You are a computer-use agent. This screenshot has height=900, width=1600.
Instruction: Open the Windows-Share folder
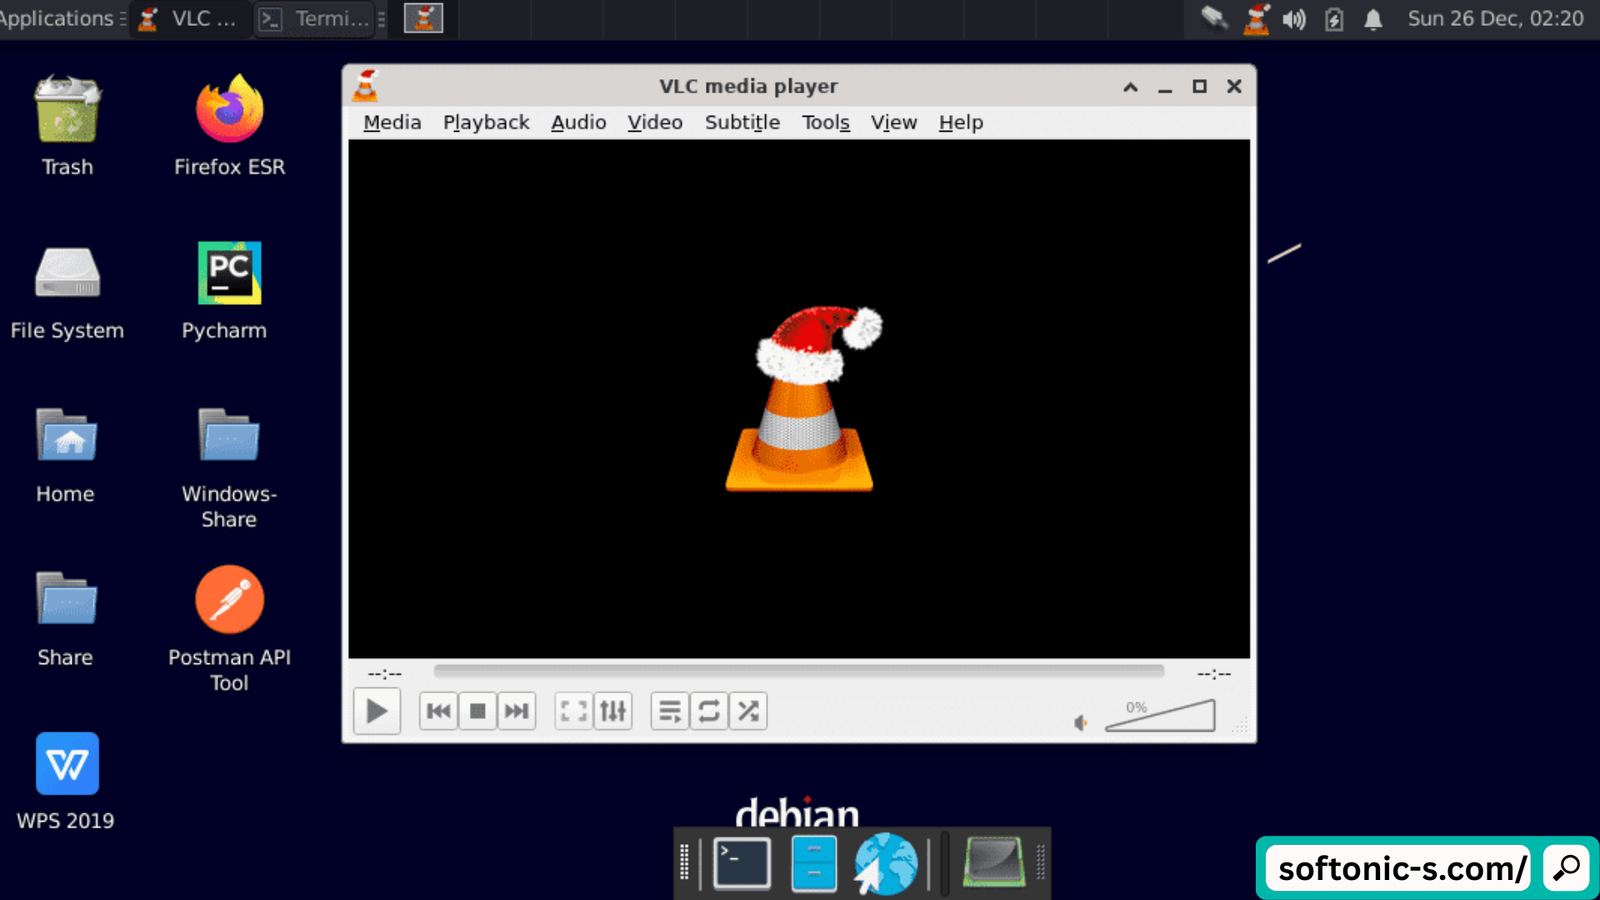(x=229, y=467)
